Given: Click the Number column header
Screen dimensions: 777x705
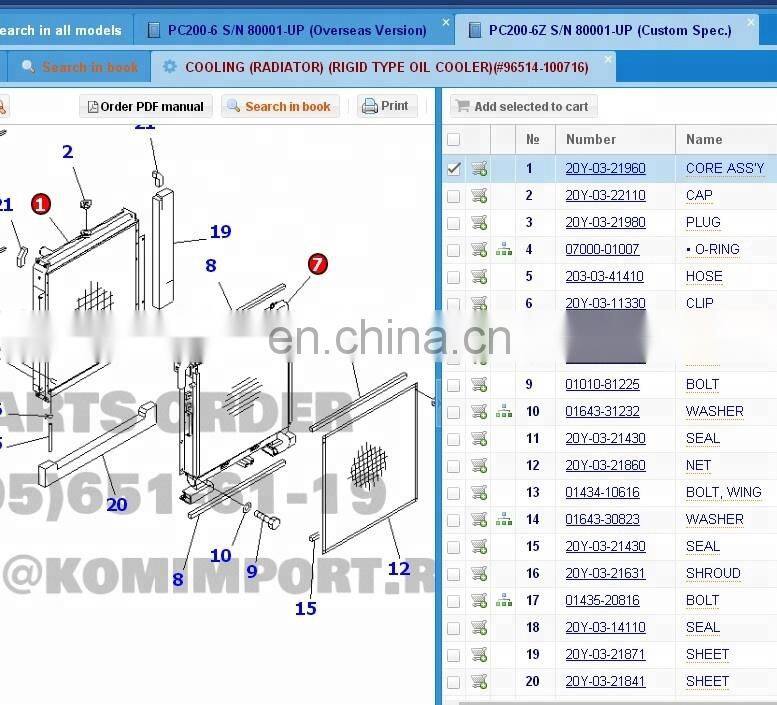Looking at the screenshot, I should 615,140.
